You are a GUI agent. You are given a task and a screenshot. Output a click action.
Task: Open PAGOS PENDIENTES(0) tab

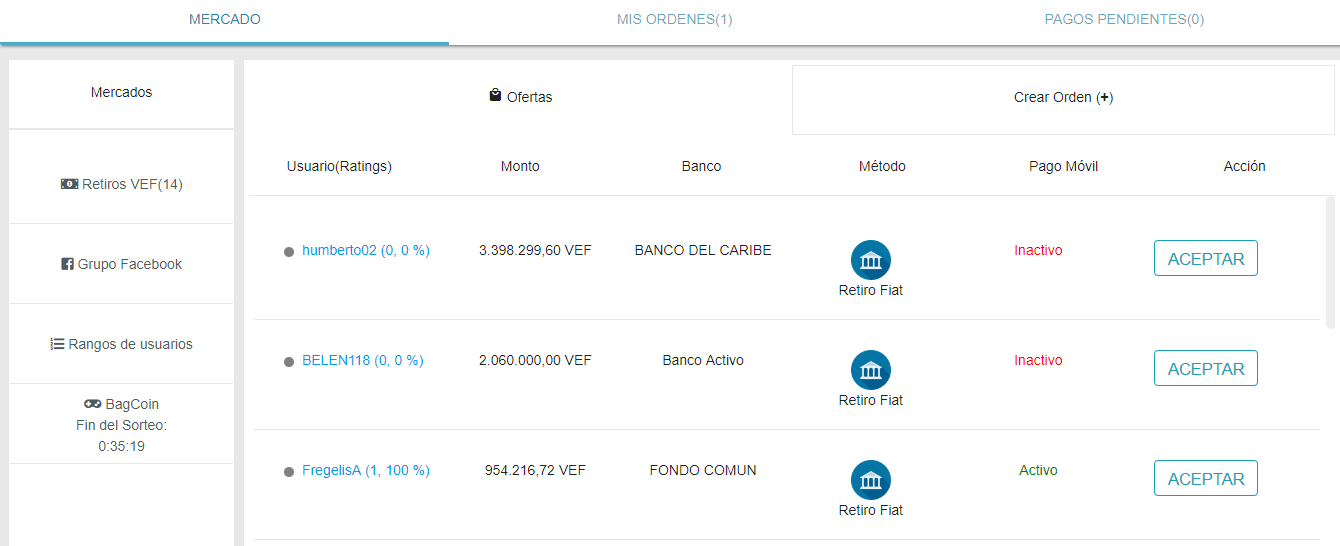pos(1123,20)
